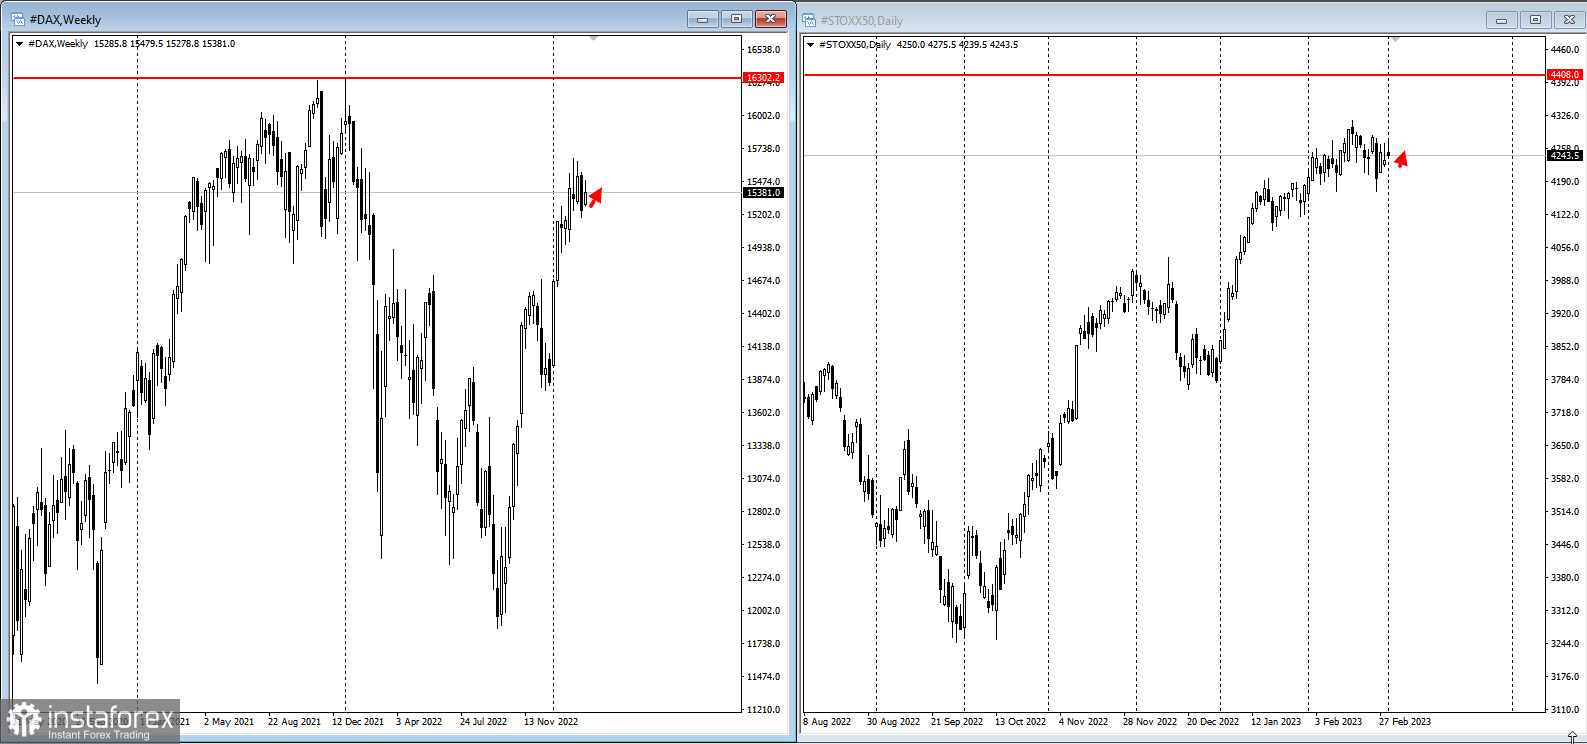Viewport: 1587px width, 744px height.
Task: Click the '20 Dec 2022' date label
Action: [x=1213, y=722]
